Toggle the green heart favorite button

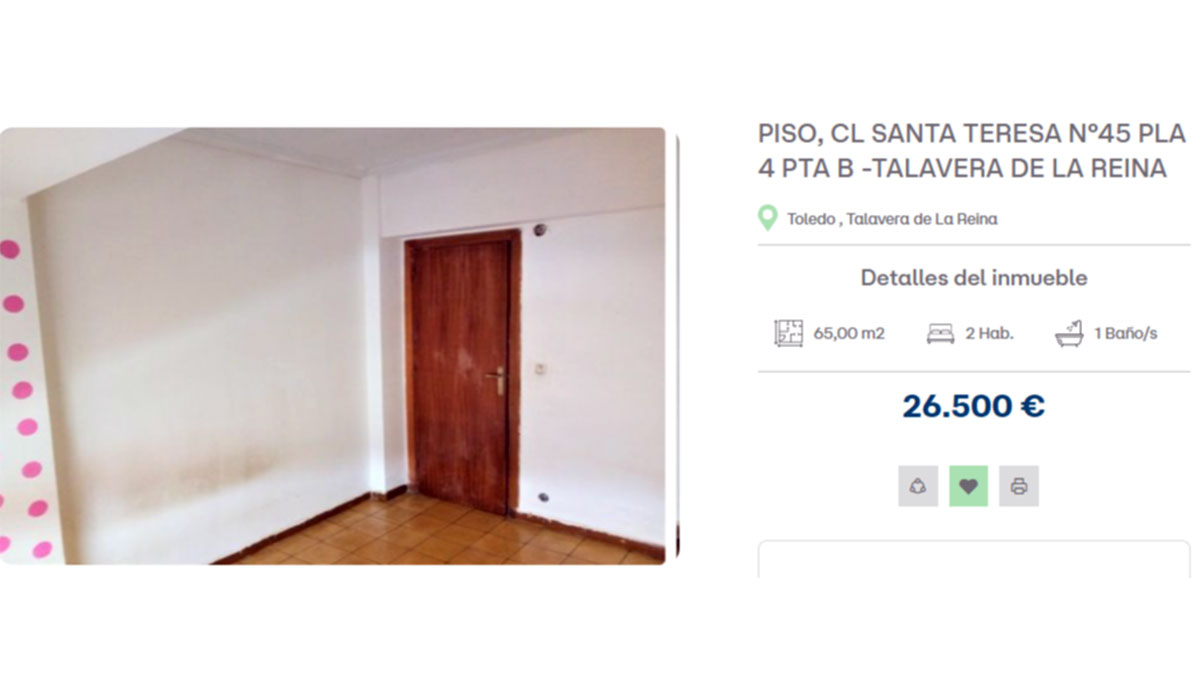(968, 486)
